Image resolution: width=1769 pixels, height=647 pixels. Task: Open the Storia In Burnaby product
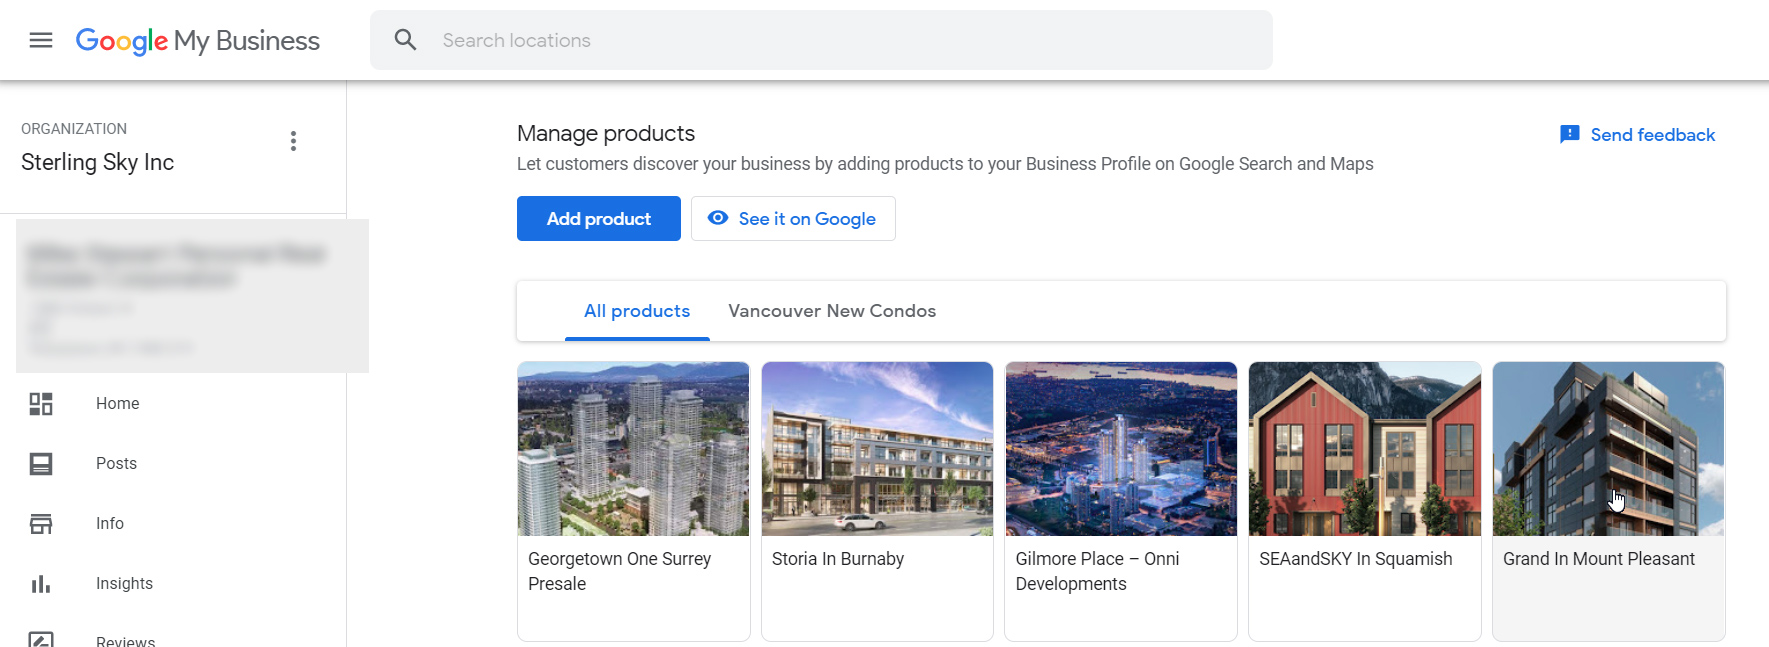[x=877, y=500]
